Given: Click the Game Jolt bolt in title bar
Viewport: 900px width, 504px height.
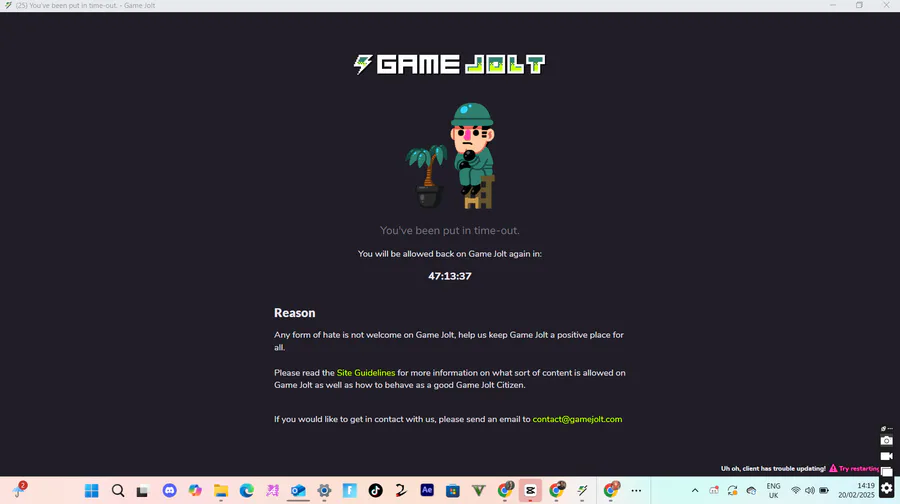Looking at the screenshot, I should (8, 5).
